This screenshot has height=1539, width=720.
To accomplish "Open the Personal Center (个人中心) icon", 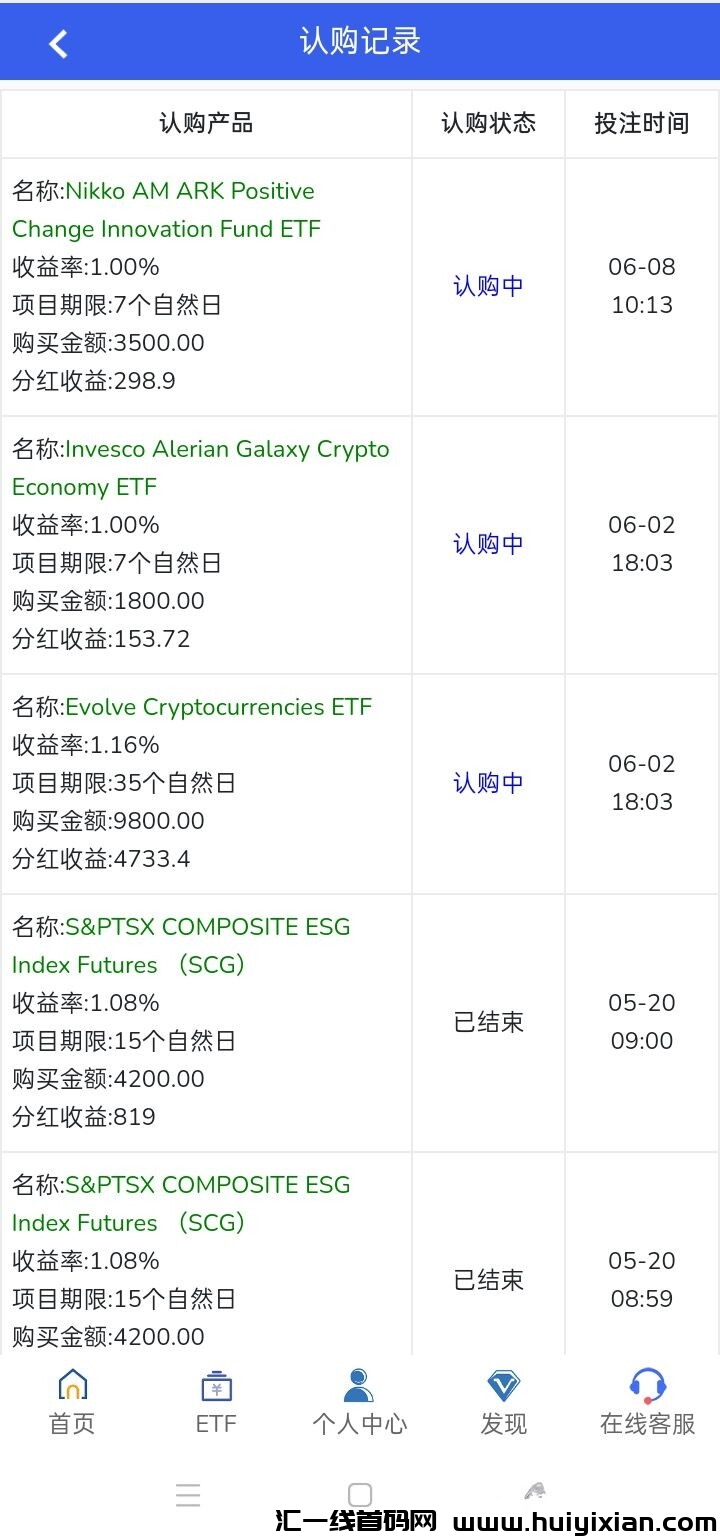I will pyautogui.click(x=359, y=1386).
